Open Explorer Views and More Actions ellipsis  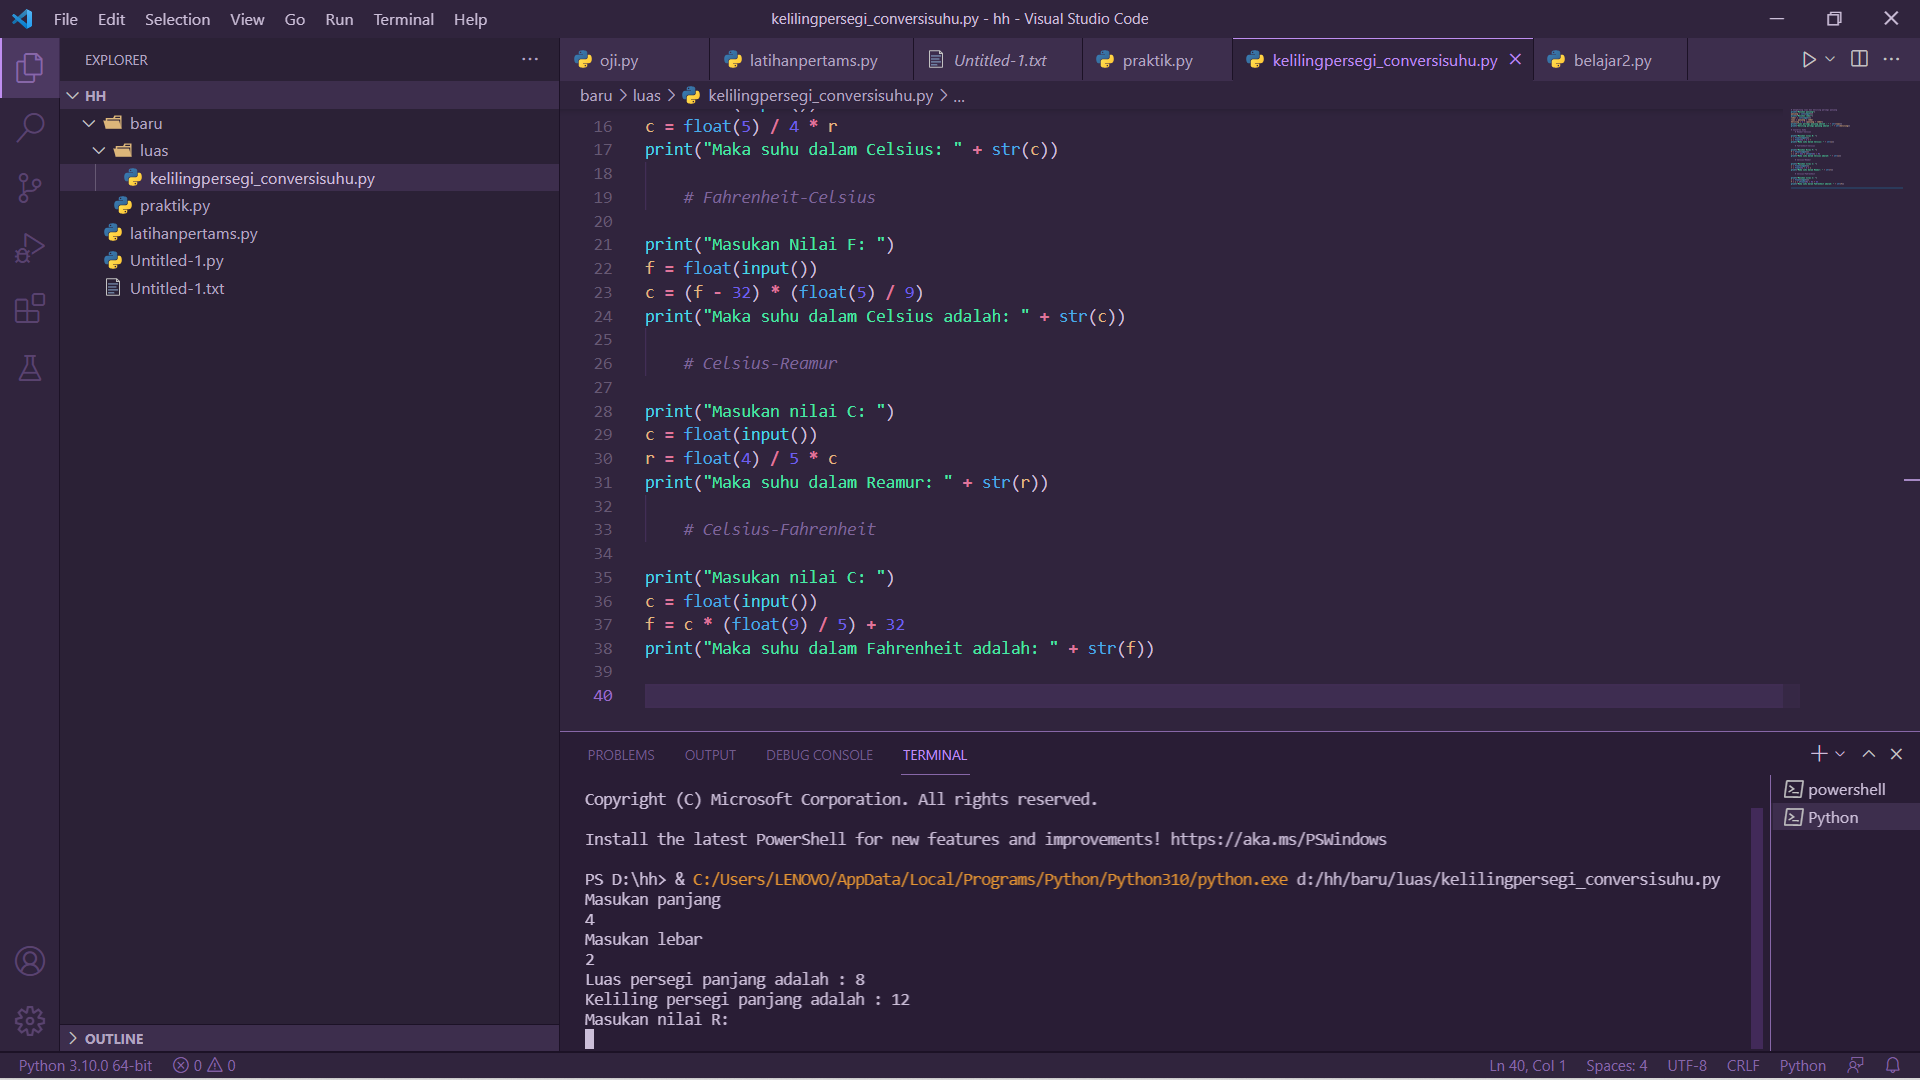pos(530,60)
